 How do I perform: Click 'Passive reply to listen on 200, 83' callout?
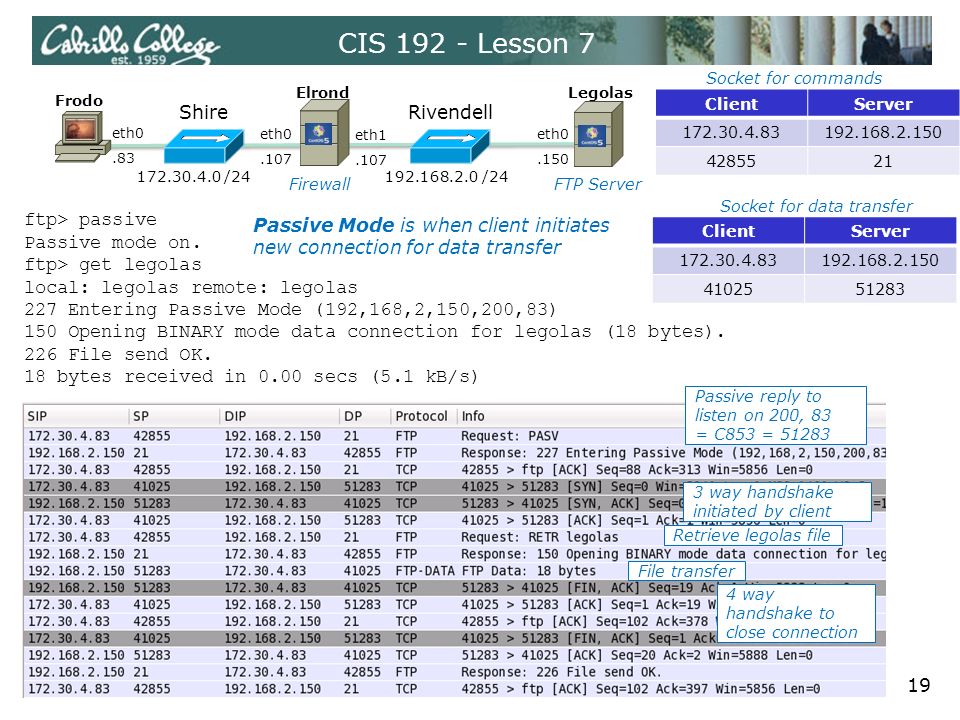tap(776, 415)
